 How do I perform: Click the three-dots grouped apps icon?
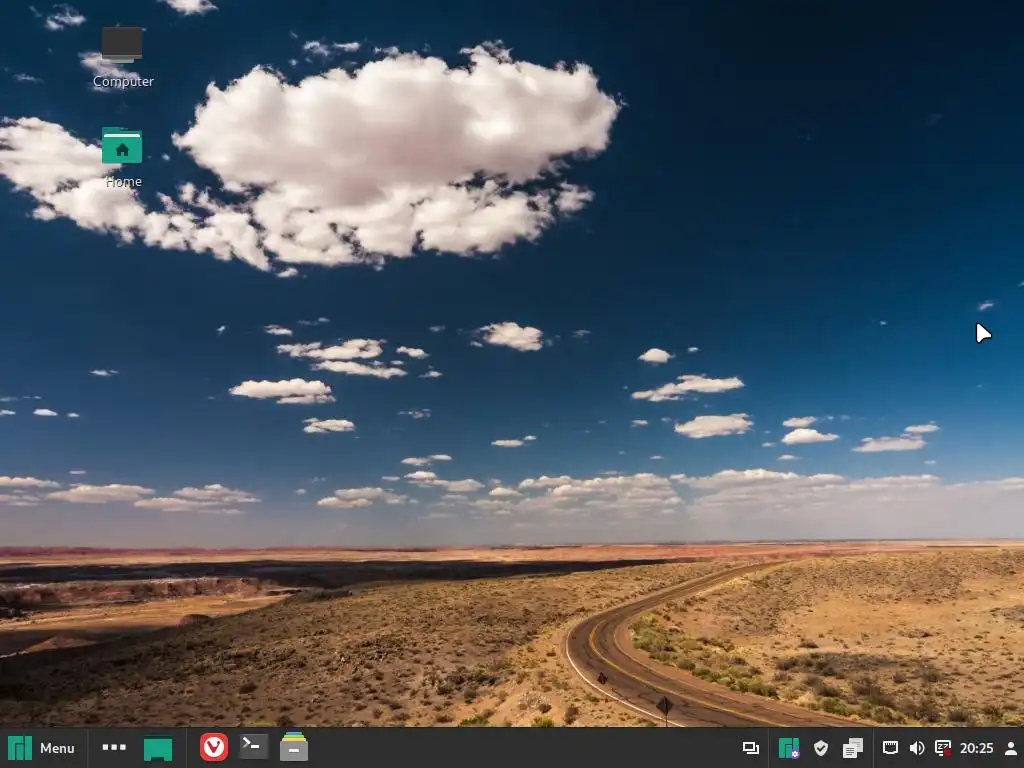point(114,747)
